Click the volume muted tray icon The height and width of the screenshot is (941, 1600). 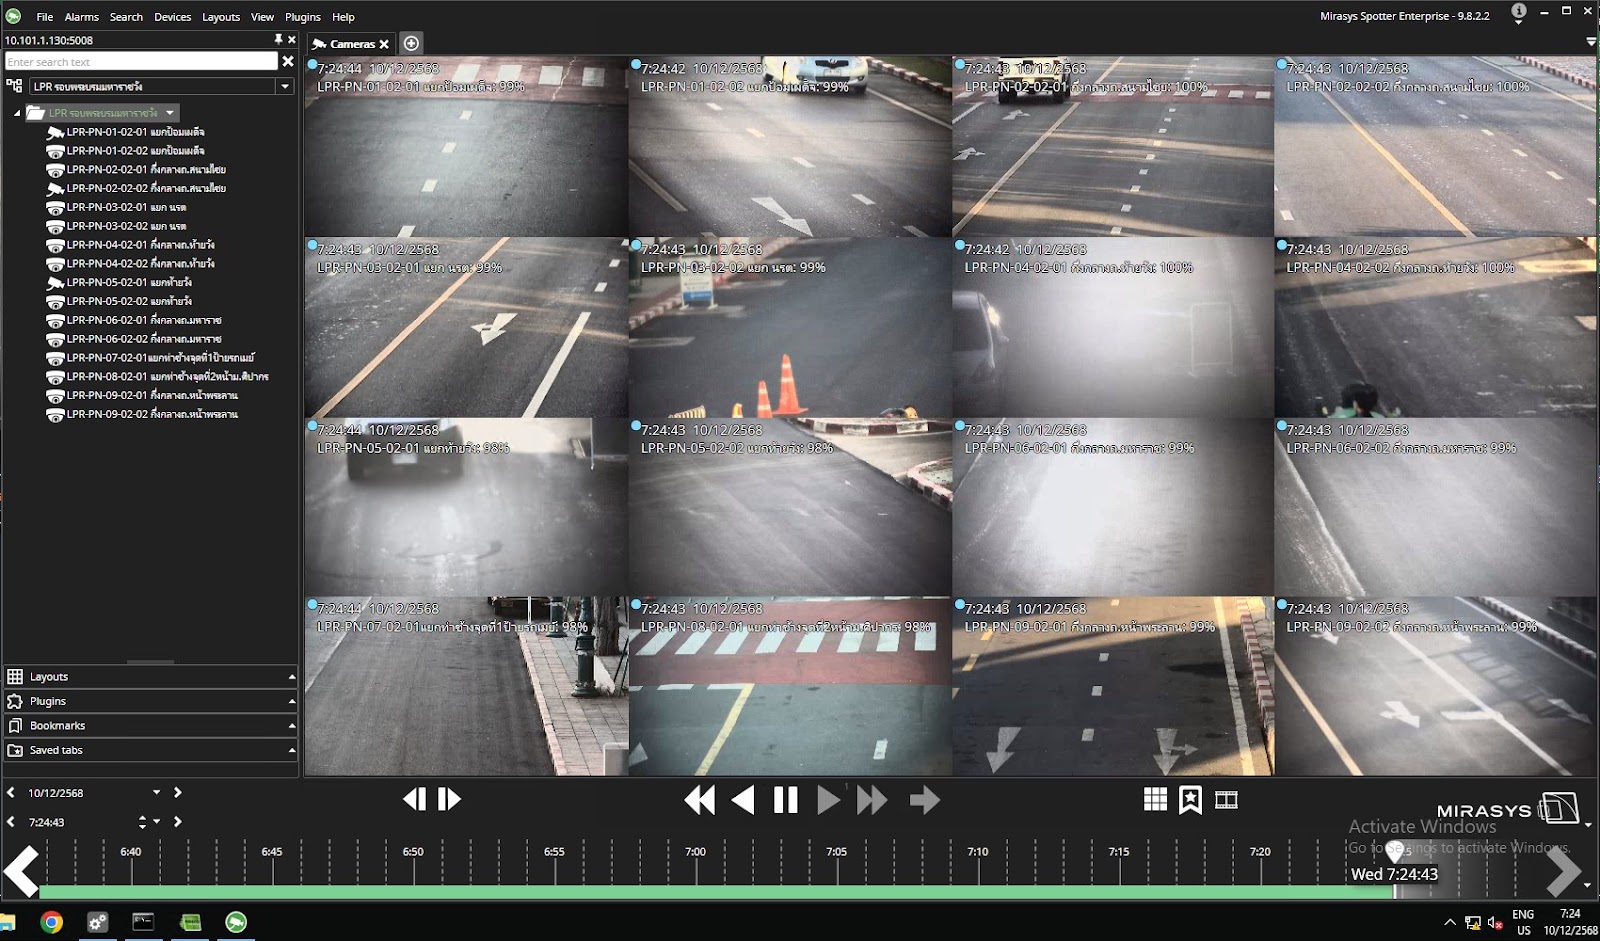click(1495, 922)
